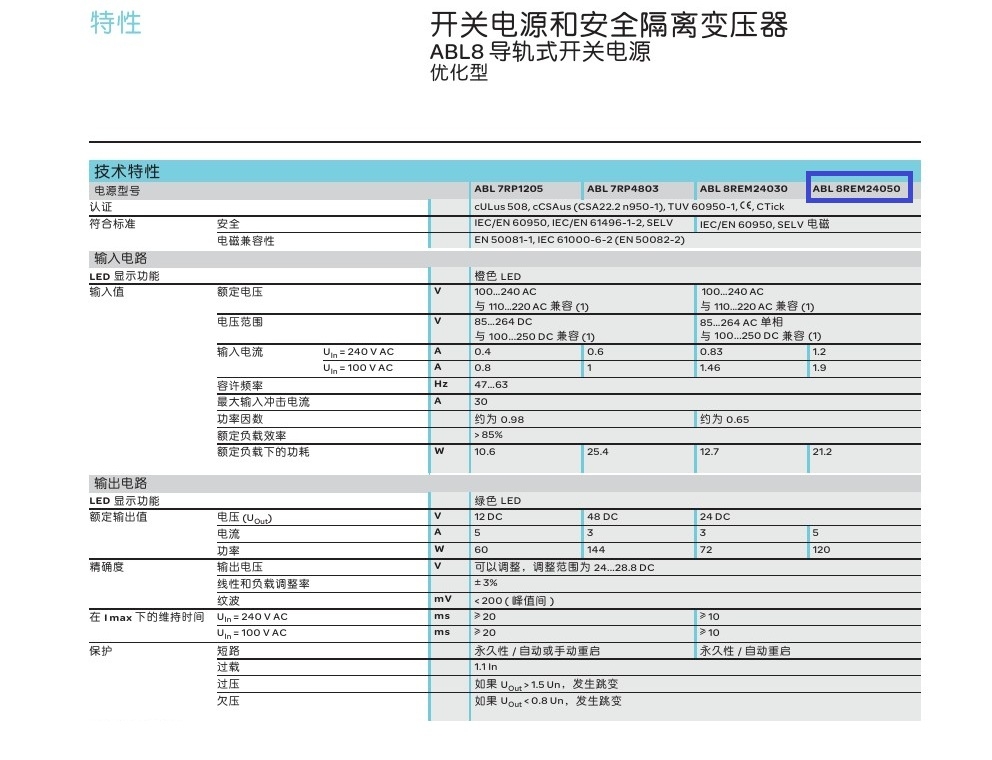Select the 48 DC output voltage
The image size is (992, 760).
coord(602,517)
